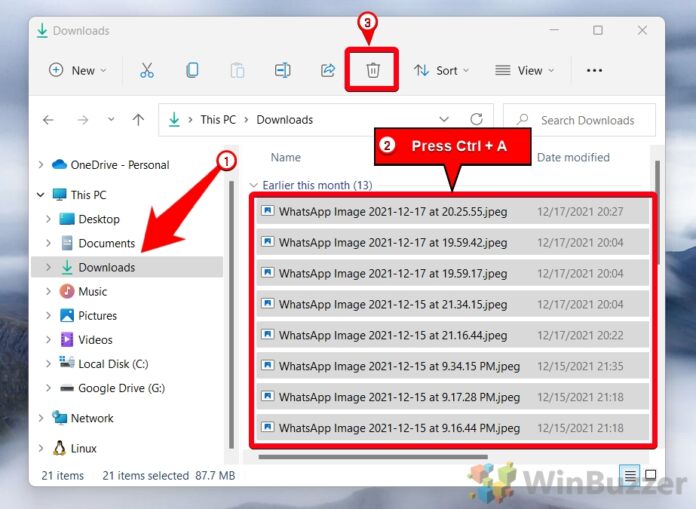Click the Search Downloads field
This screenshot has height=509, width=696.
[x=579, y=120]
